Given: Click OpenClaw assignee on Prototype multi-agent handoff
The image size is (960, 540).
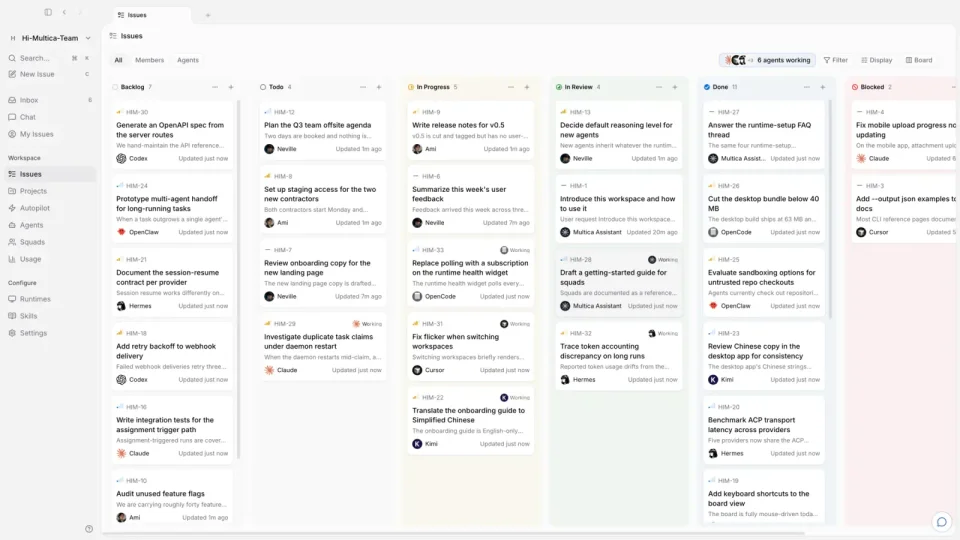Looking at the screenshot, I should (x=138, y=232).
